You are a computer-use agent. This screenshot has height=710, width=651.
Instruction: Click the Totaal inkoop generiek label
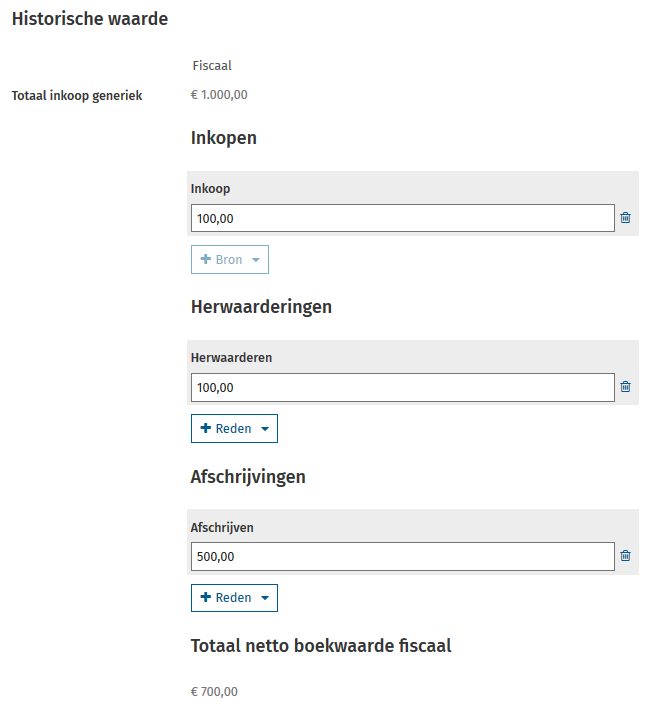77,96
